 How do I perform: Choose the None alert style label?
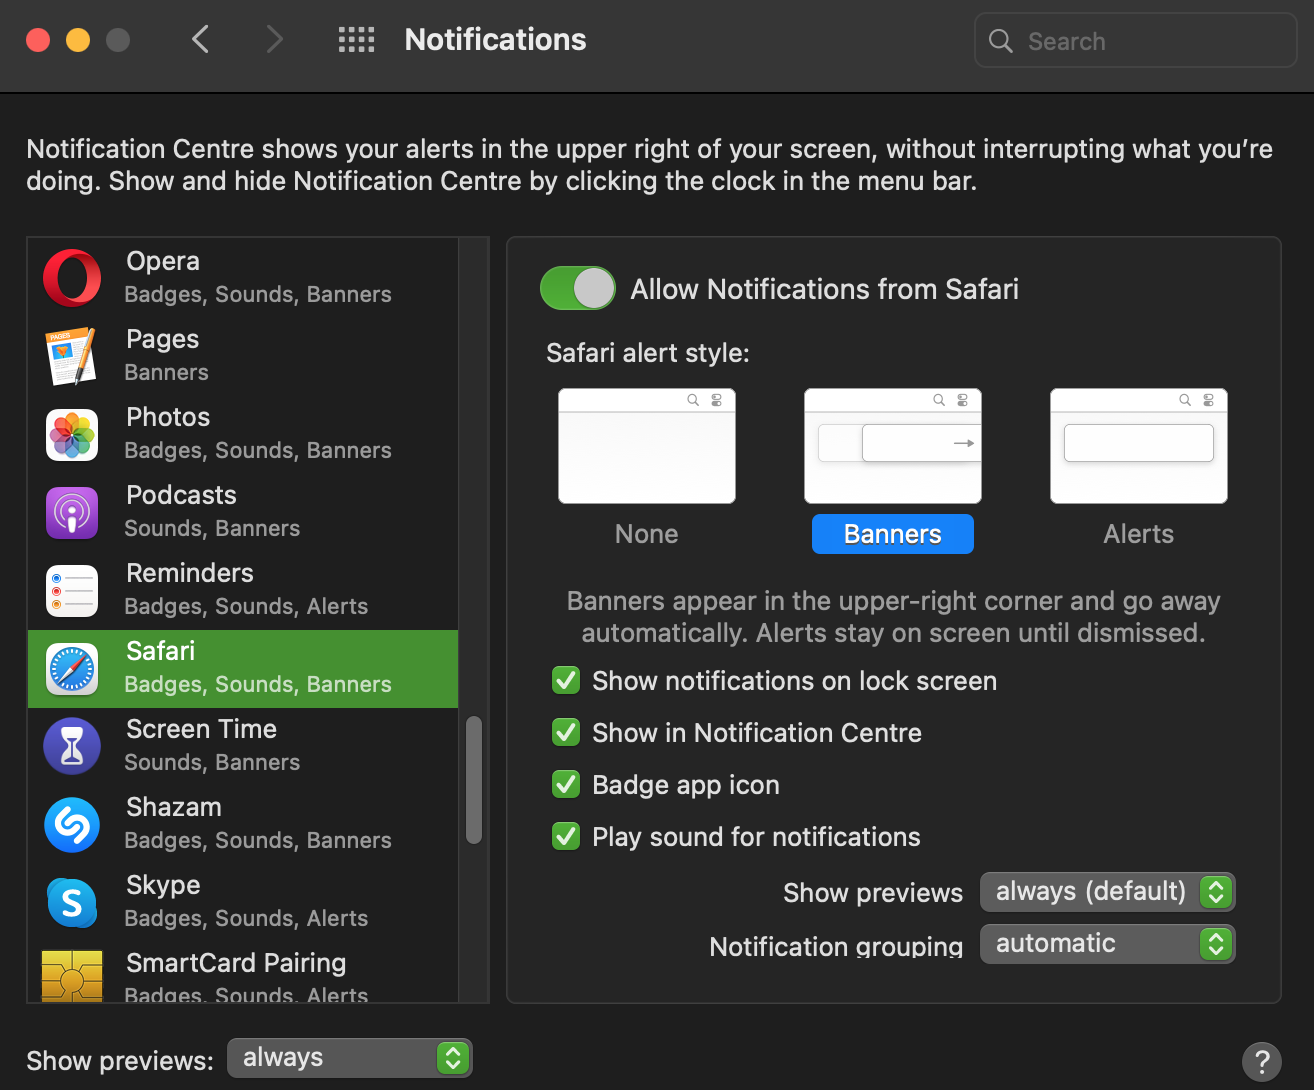[647, 534]
